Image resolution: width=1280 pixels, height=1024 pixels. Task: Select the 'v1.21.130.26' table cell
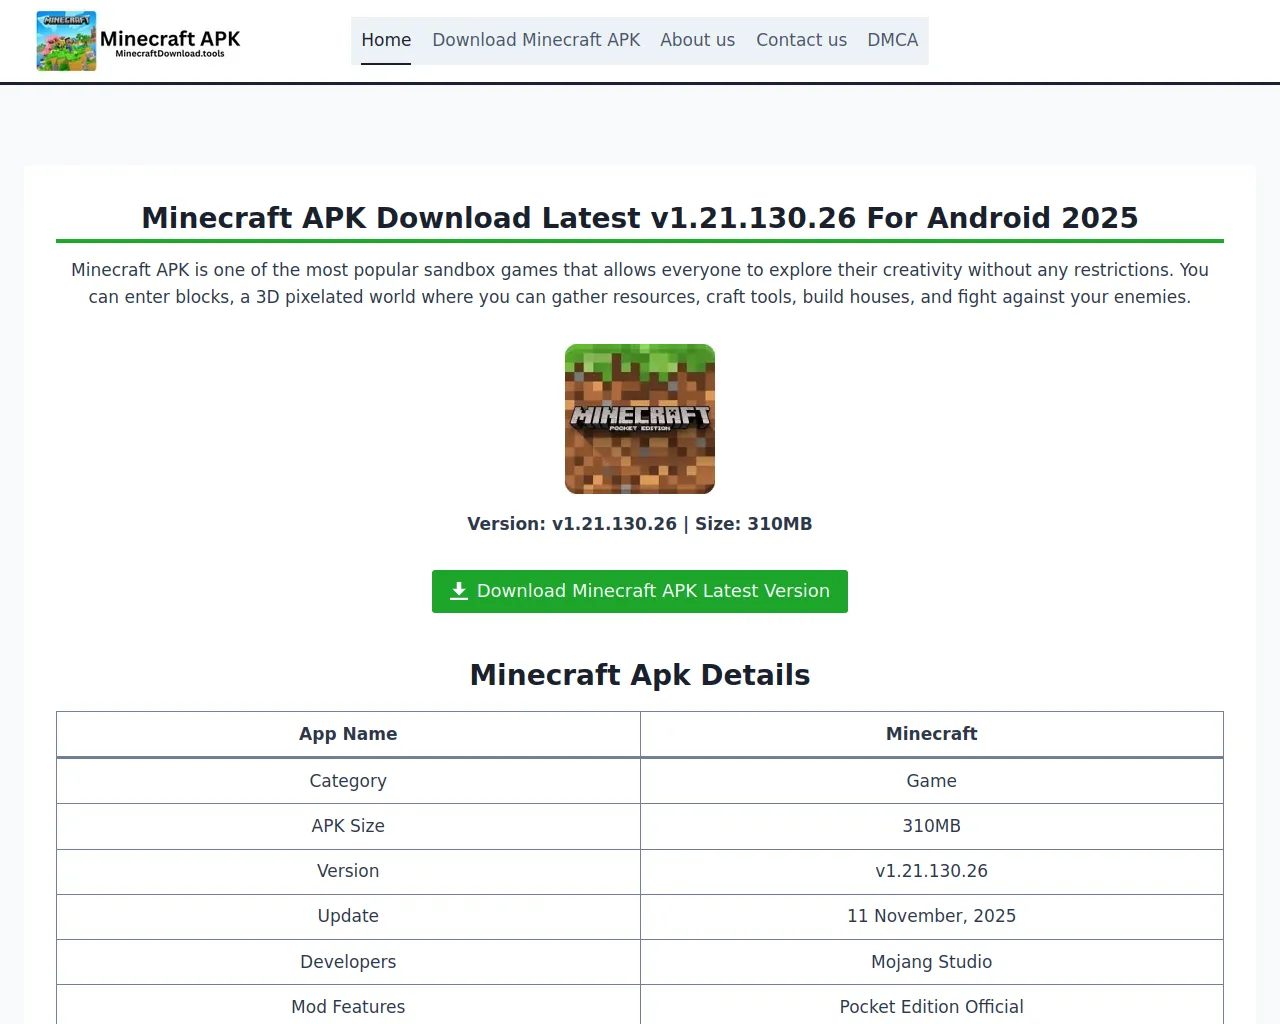point(932,871)
